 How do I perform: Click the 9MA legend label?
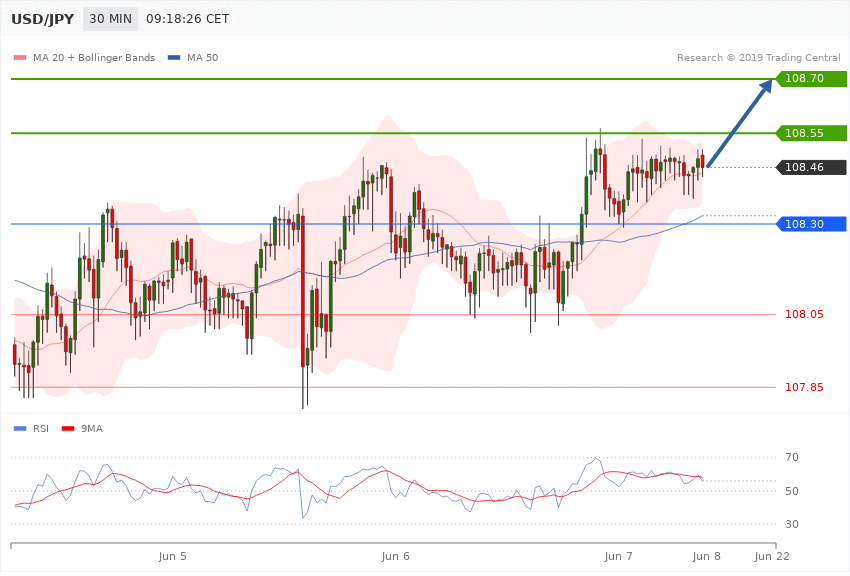(x=92, y=429)
